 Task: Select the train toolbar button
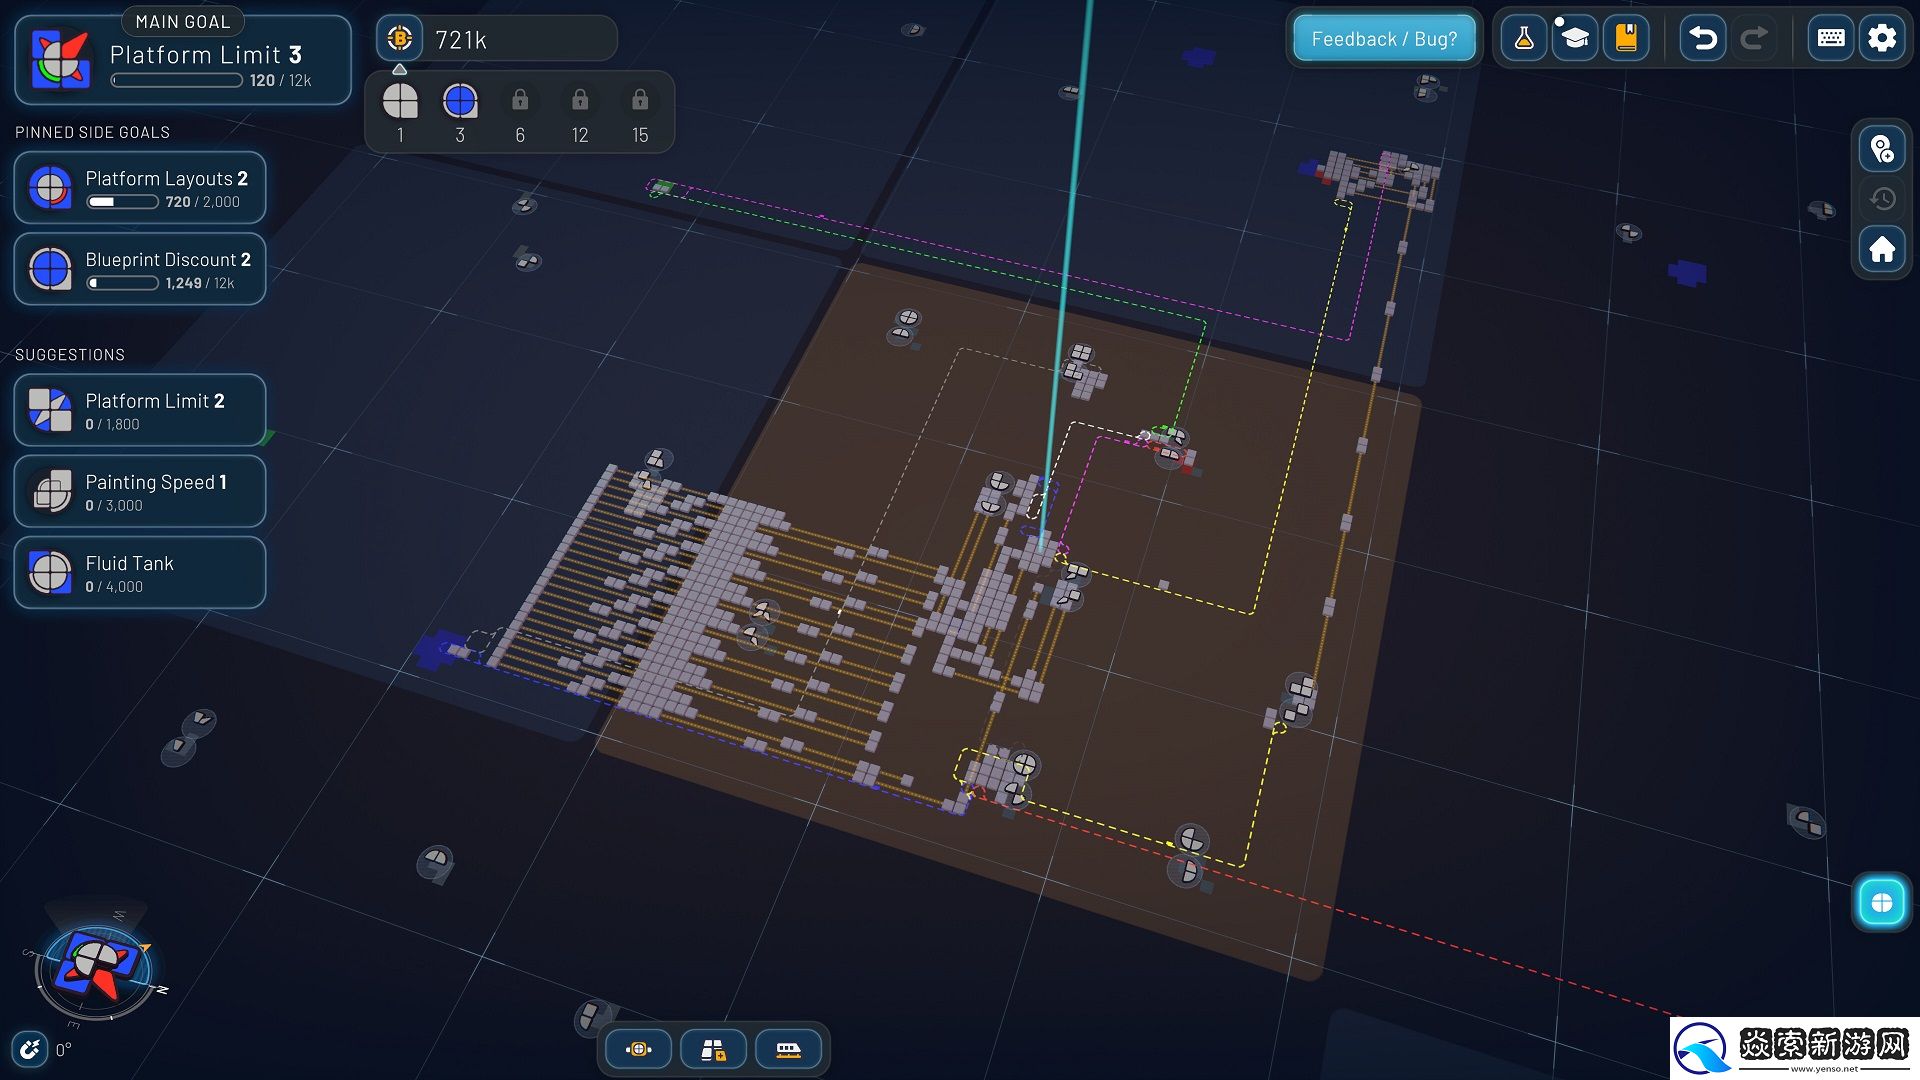pyautogui.click(x=788, y=1049)
